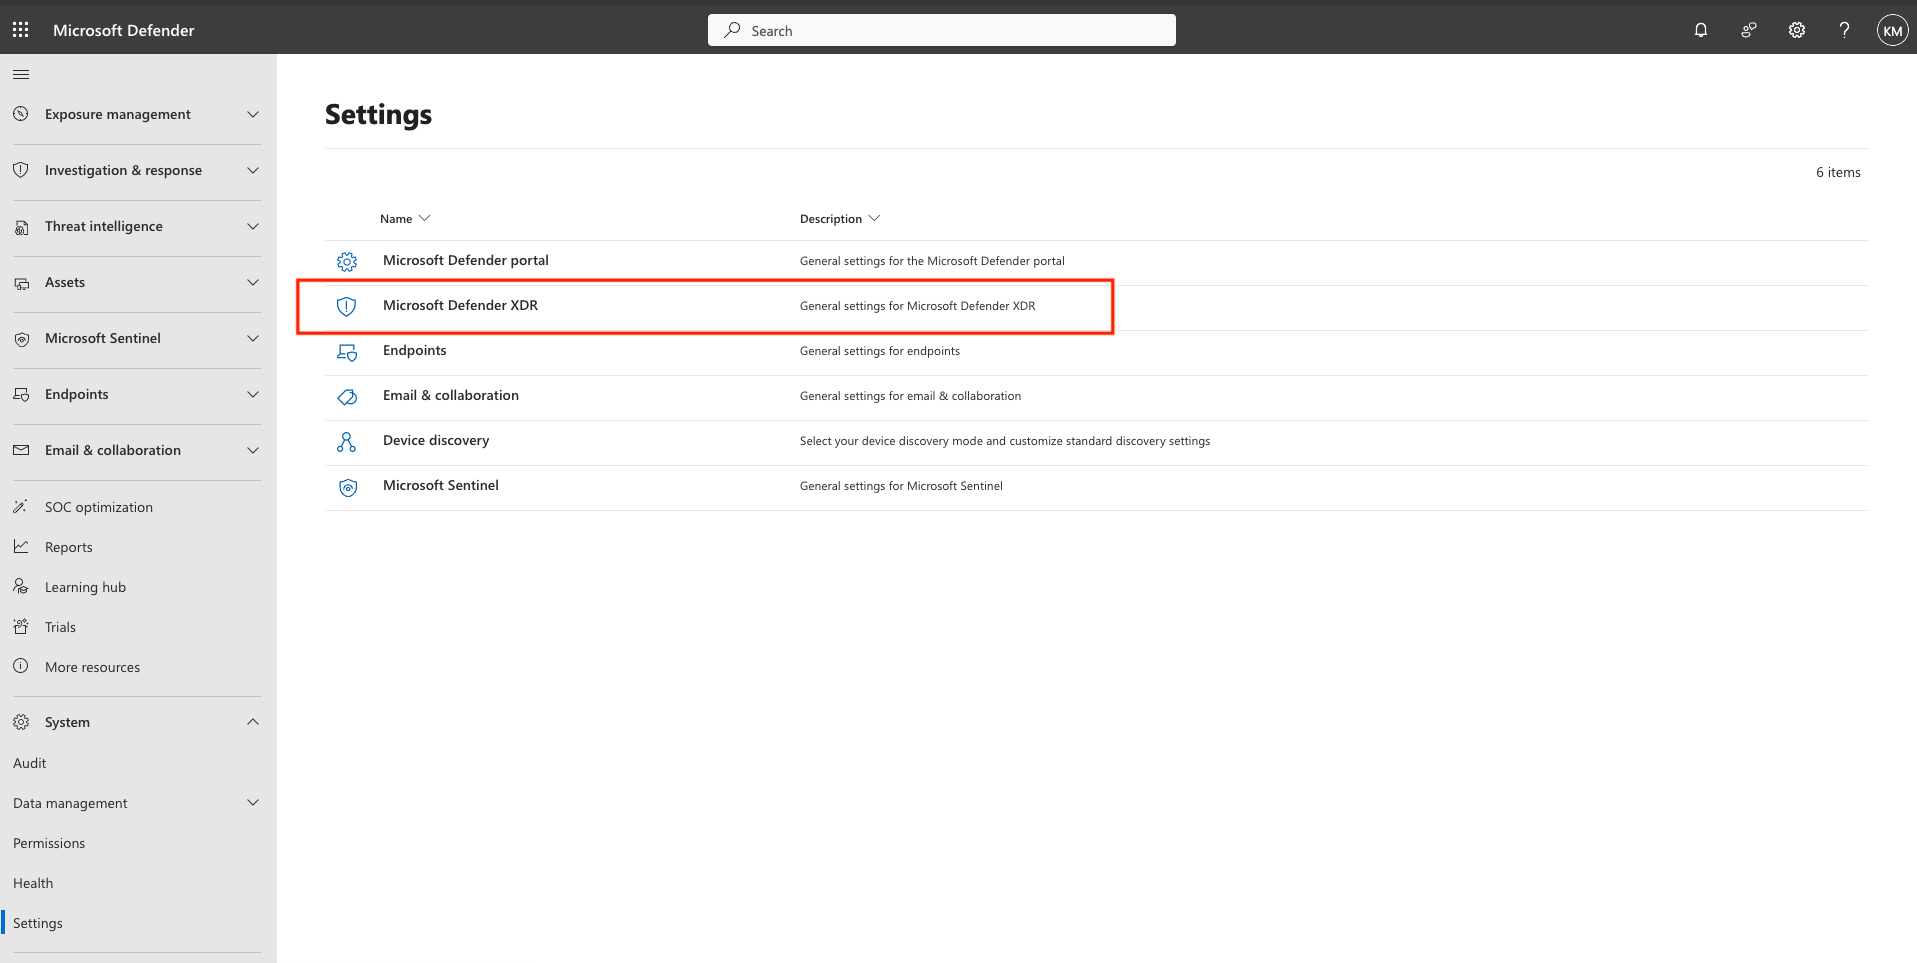Screen dimensions: 1917x963
Task: Go to Permissions in the sidebar
Action: [x=49, y=843]
